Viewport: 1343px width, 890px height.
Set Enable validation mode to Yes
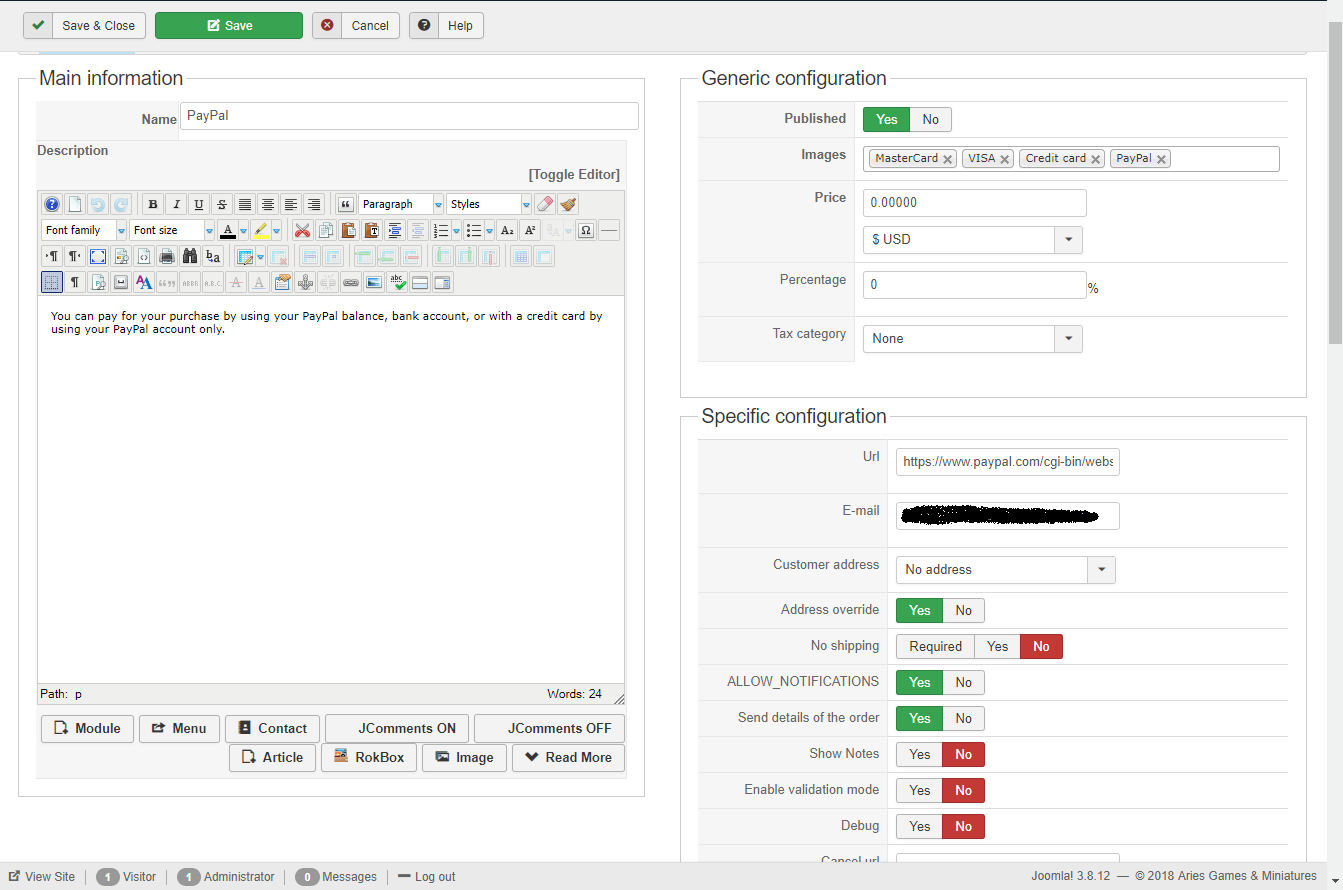(920, 790)
